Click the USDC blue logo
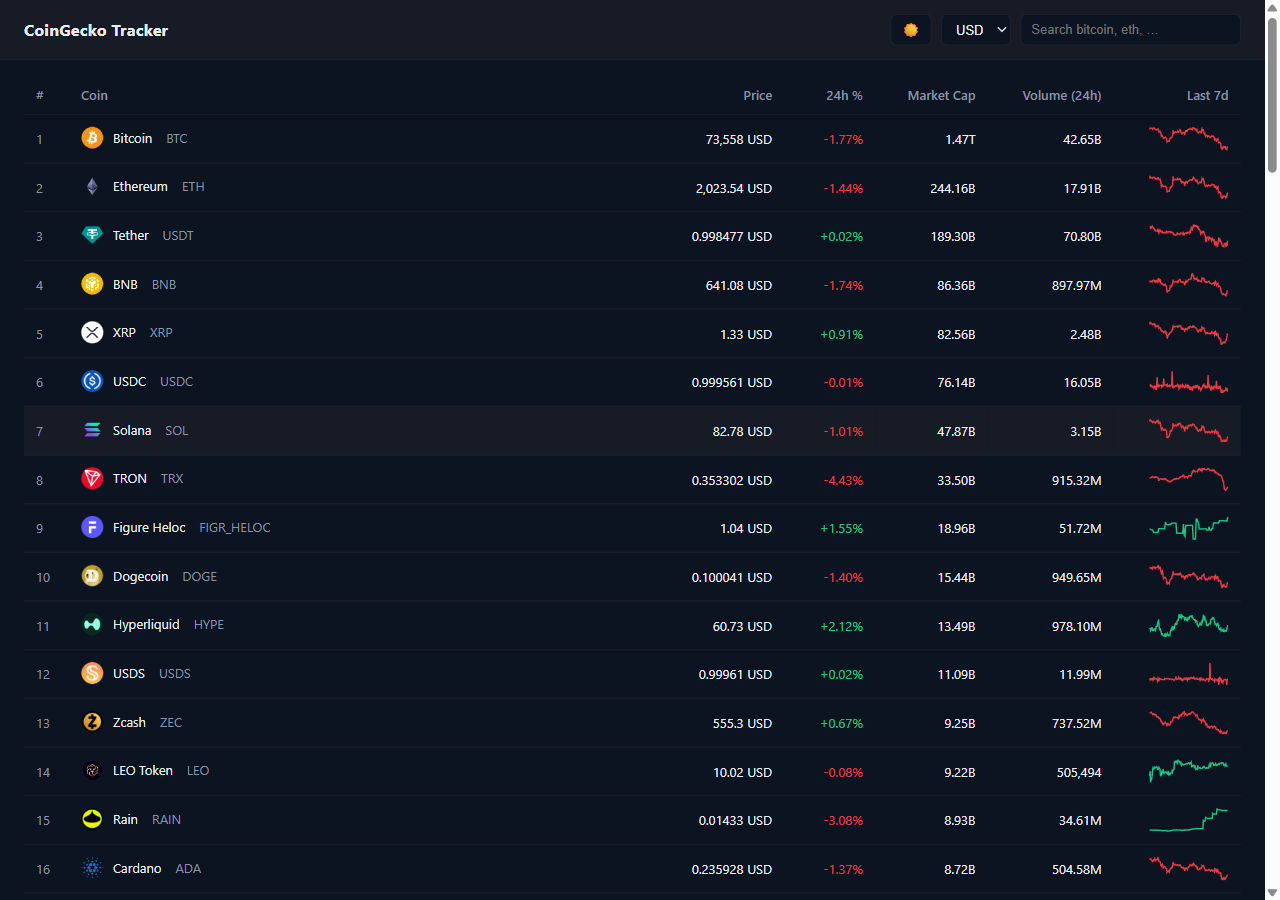The width and height of the screenshot is (1280, 900). click(92, 381)
